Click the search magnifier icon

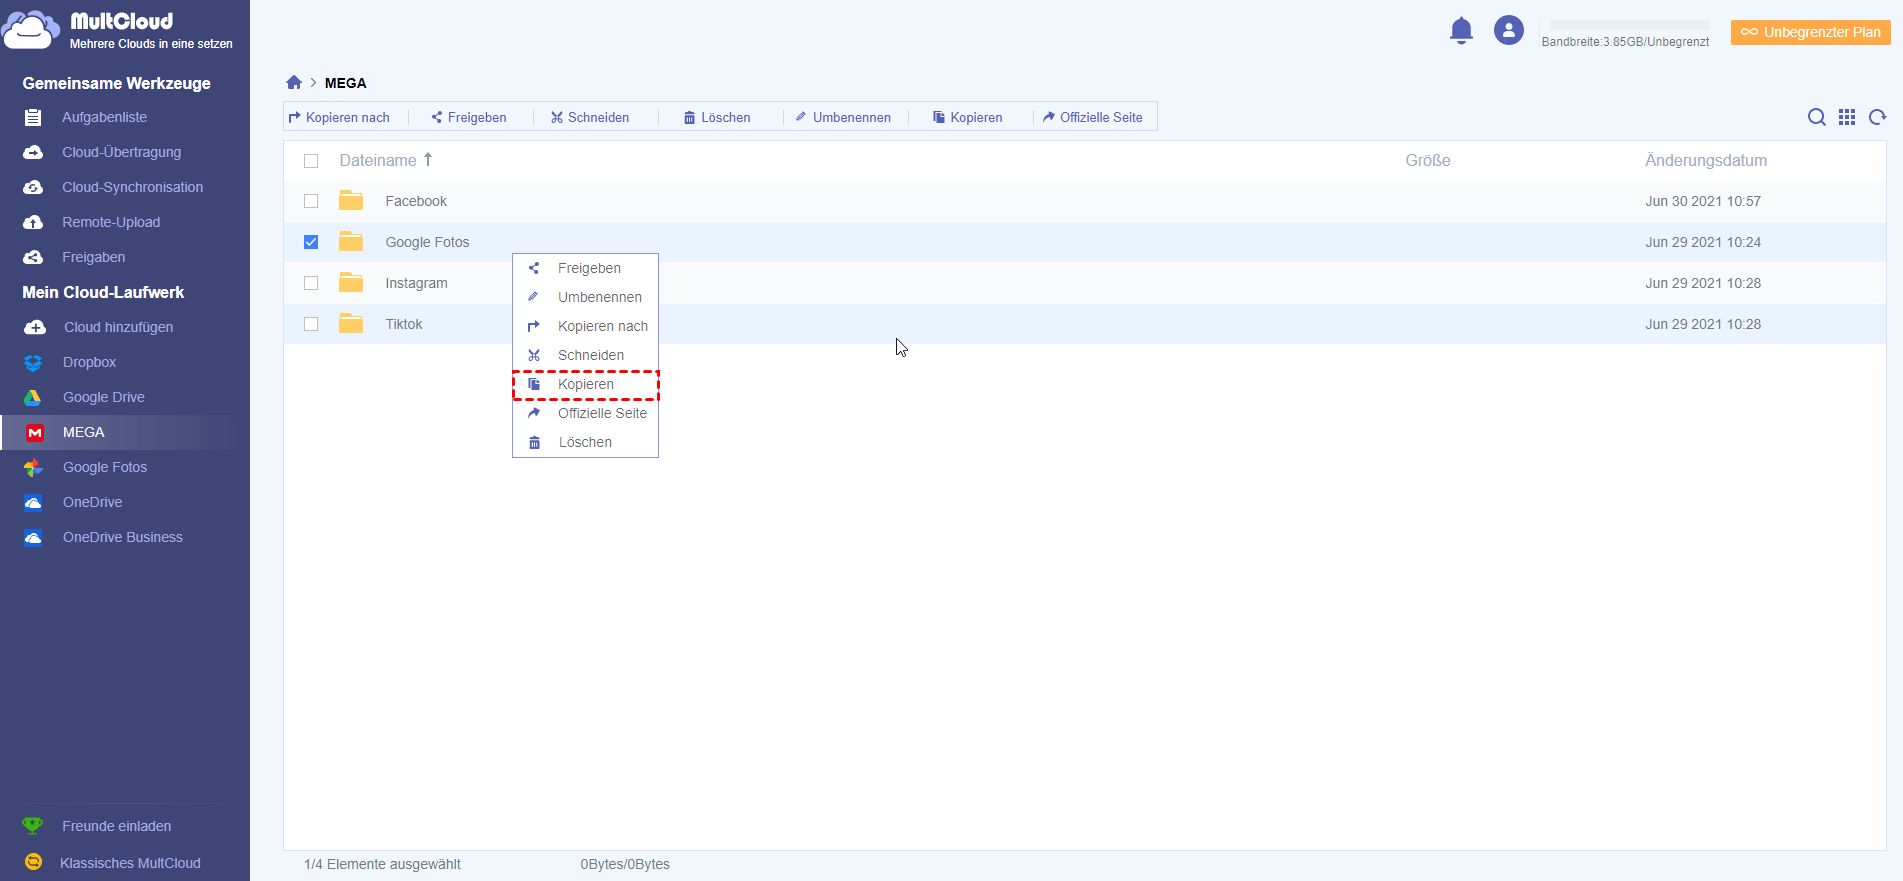(x=1817, y=117)
